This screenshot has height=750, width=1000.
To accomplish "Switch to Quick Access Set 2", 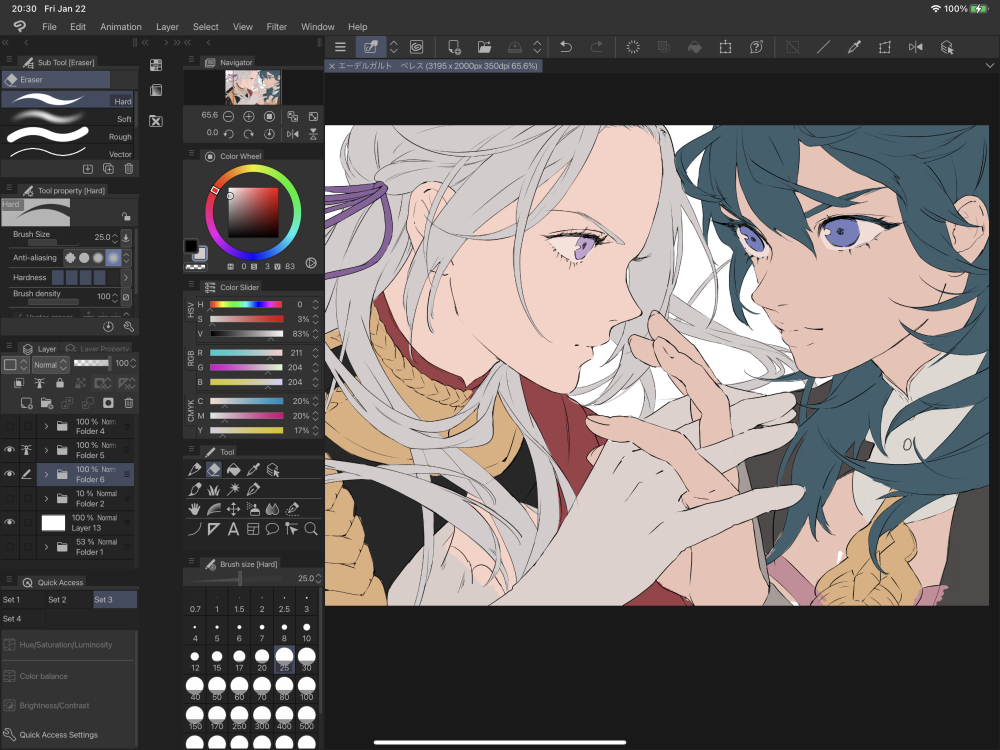I will point(68,599).
